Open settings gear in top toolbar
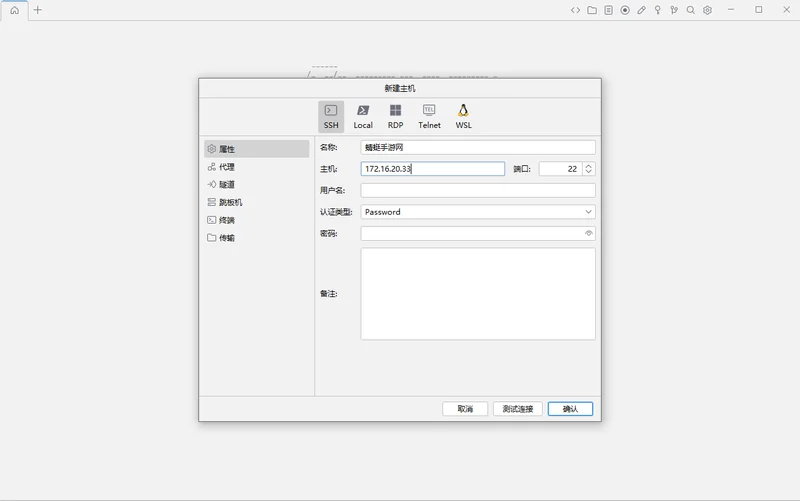The image size is (800, 501). click(707, 10)
